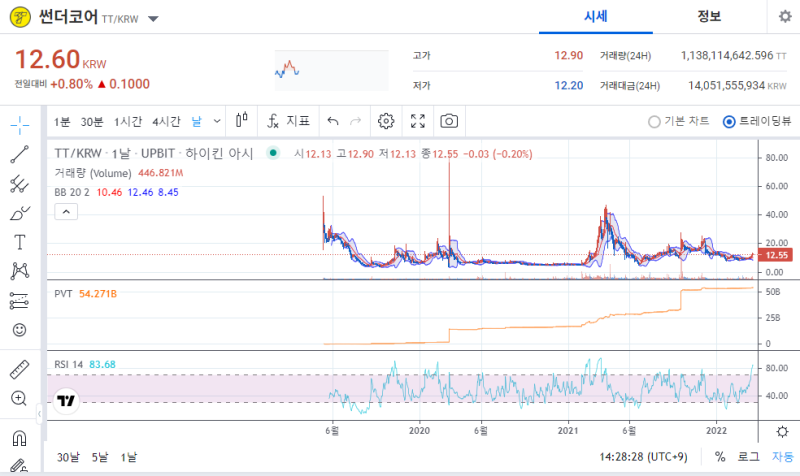Take a chart snapshot with camera icon
The height and width of the screenshot is (476, 800).
449,121
